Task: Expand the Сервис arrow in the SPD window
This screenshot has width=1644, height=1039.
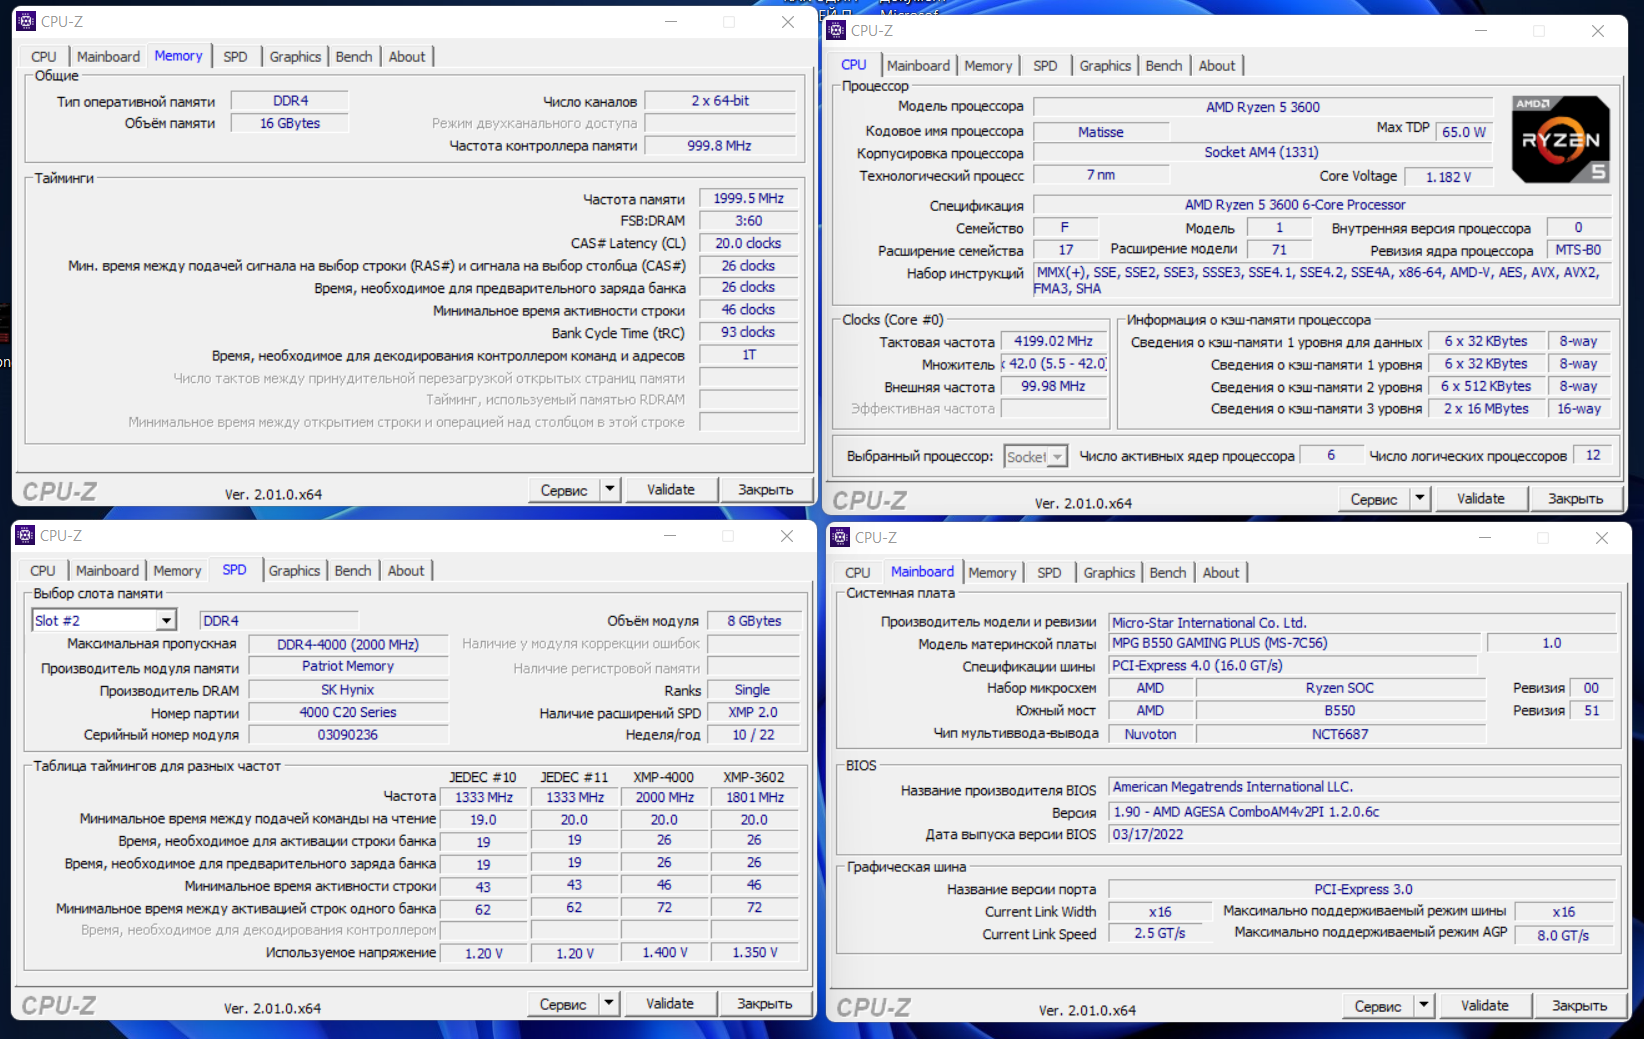Action: (609, 1003)
